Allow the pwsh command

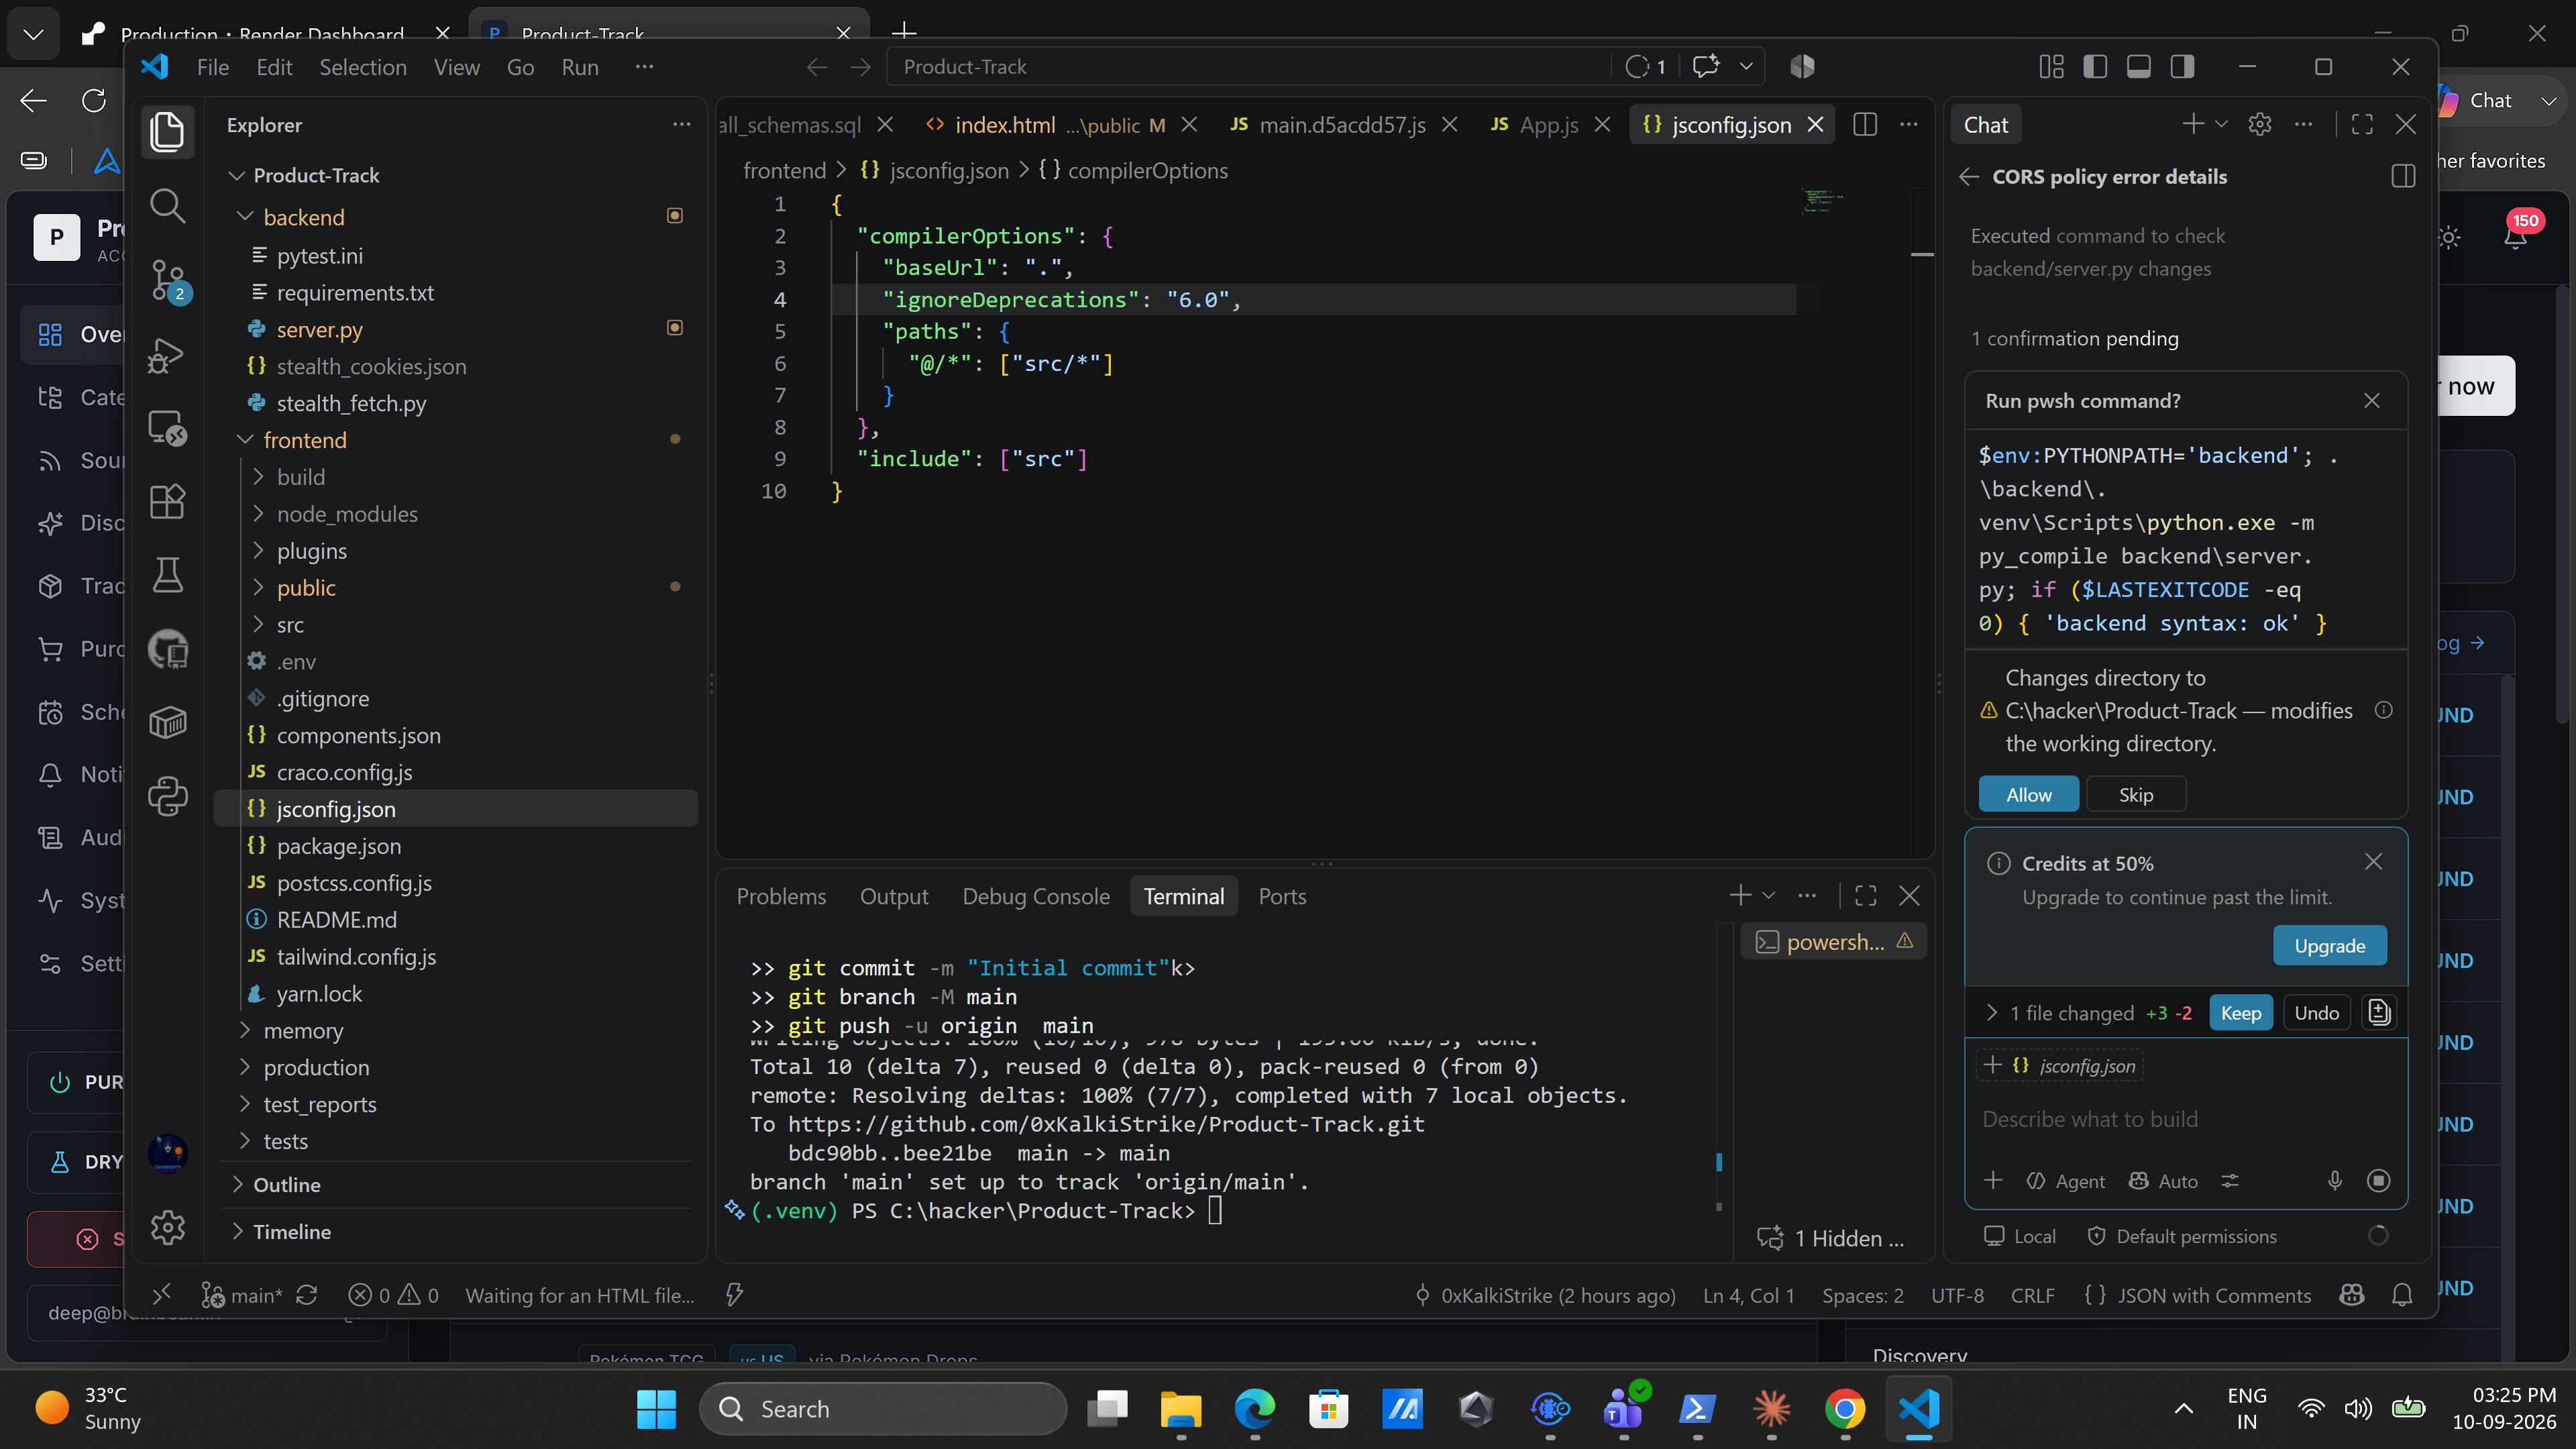coord(2028,795)
